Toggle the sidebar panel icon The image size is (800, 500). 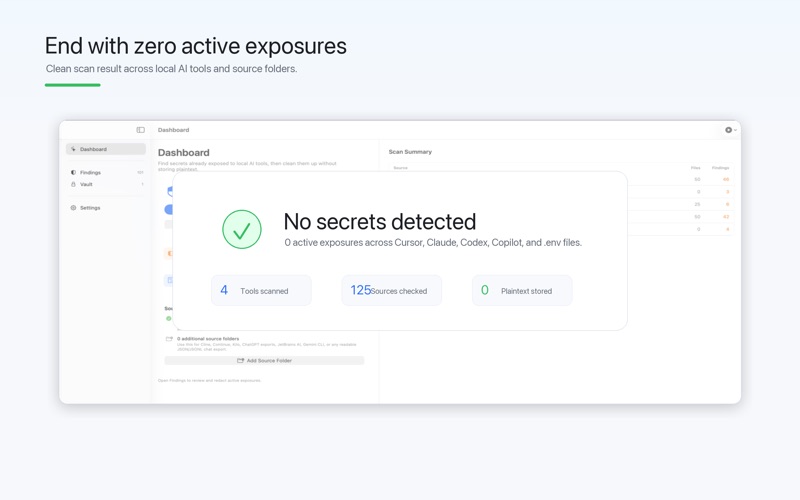pos(140,130)
